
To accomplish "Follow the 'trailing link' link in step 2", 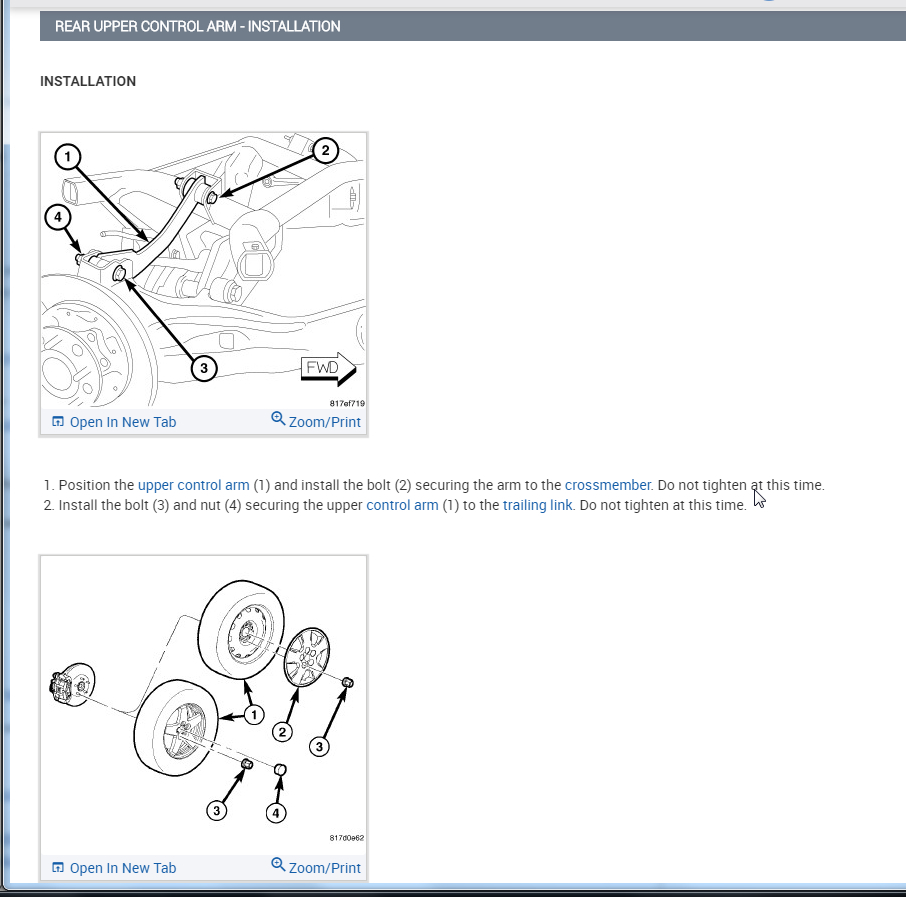I will point(537,505).
